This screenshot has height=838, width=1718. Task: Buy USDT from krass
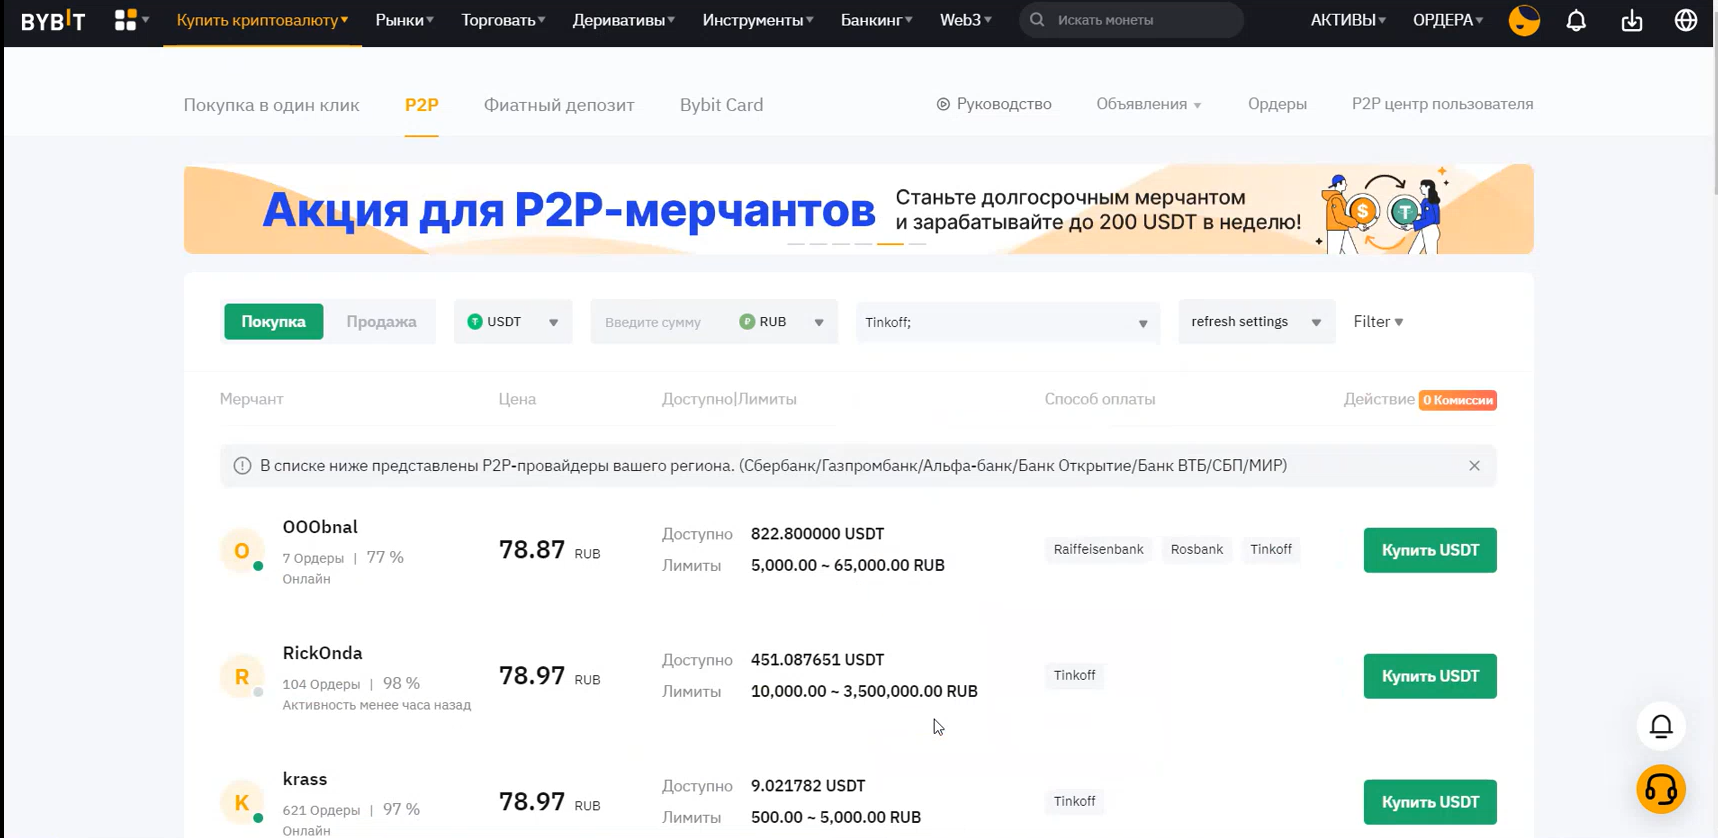click(x=1430, y=802)
